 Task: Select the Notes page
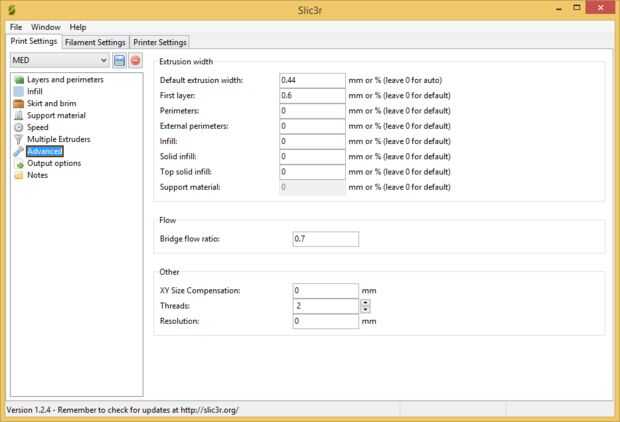click(x=37, y=175)
